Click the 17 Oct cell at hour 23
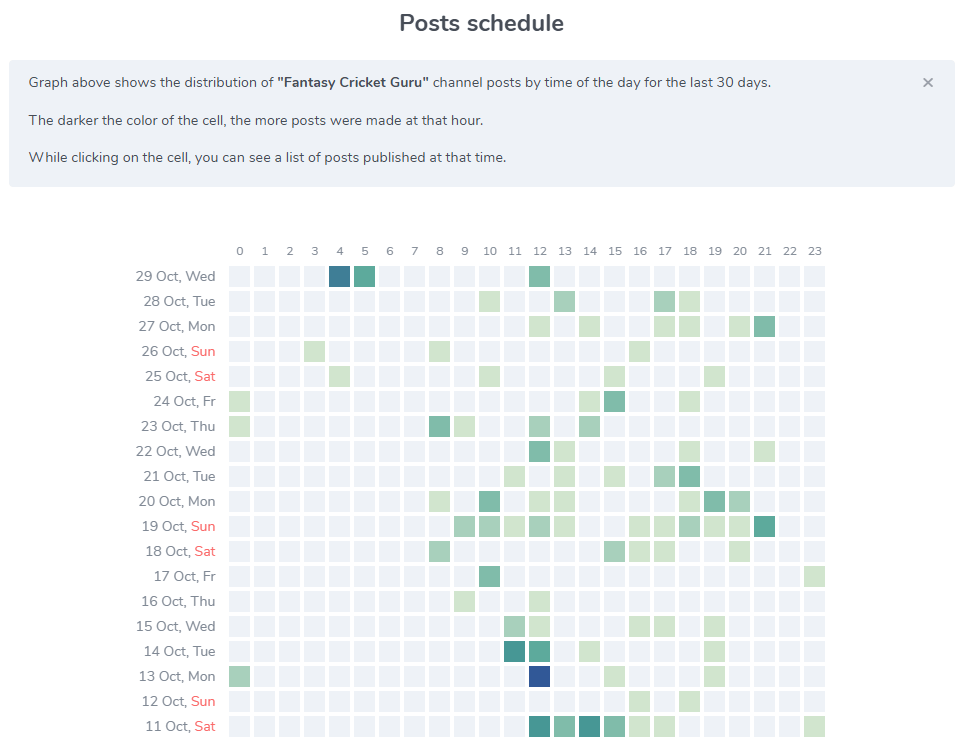966x741 pixels. click(815, 577)
